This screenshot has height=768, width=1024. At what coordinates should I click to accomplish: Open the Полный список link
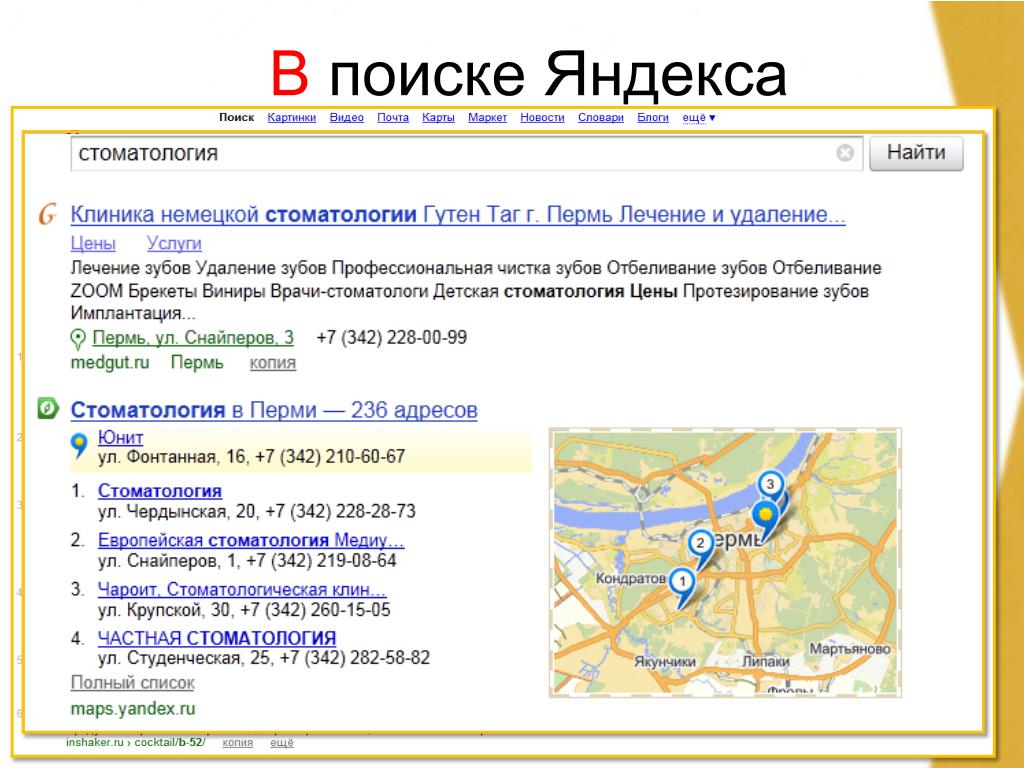(133, 682)
